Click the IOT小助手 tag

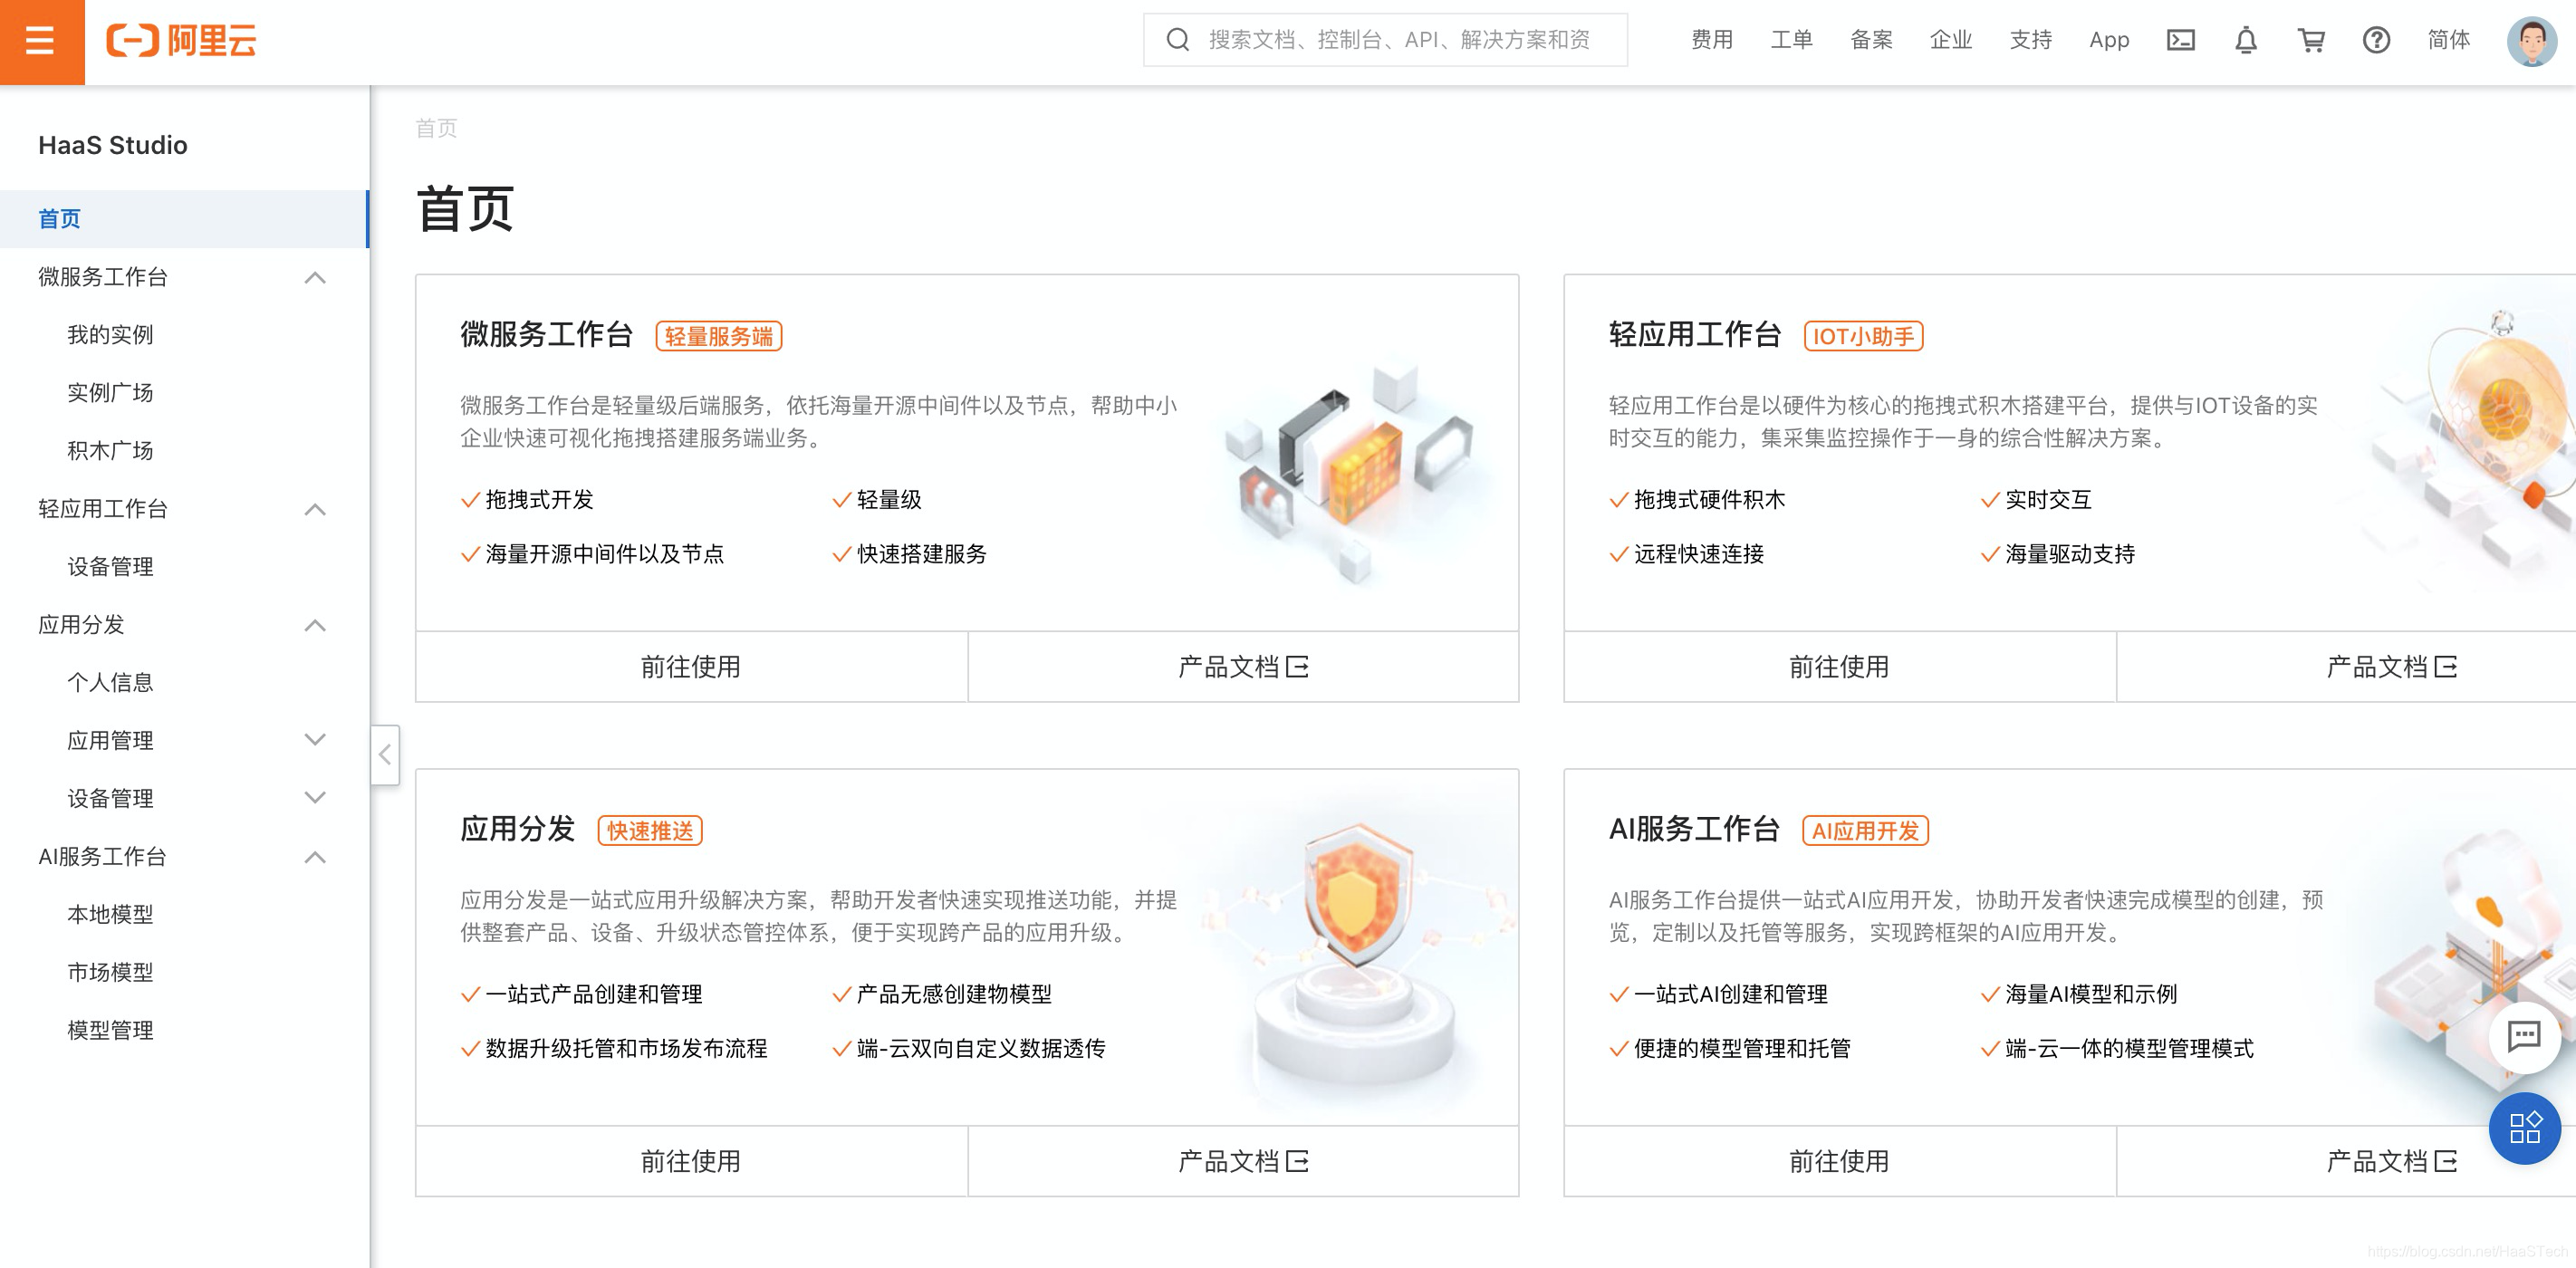(1863, 336)
